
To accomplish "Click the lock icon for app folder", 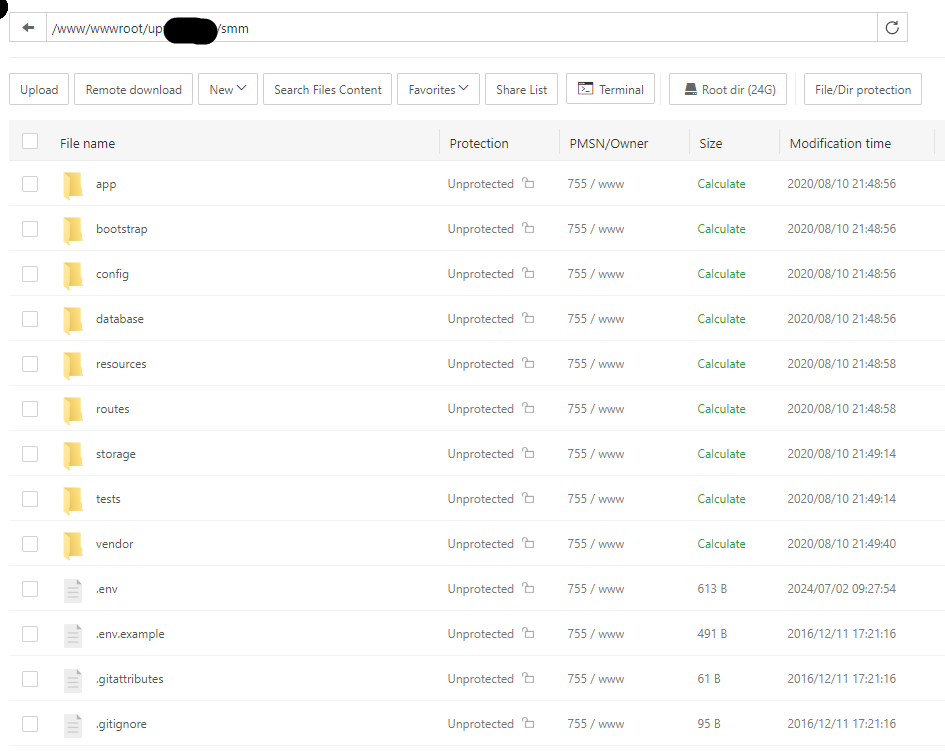I will [x=528, y=184].
